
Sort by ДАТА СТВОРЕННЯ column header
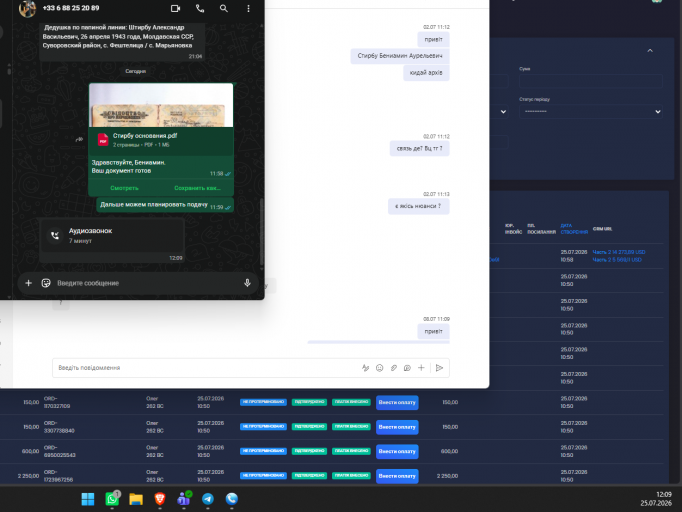coord(574,229)
